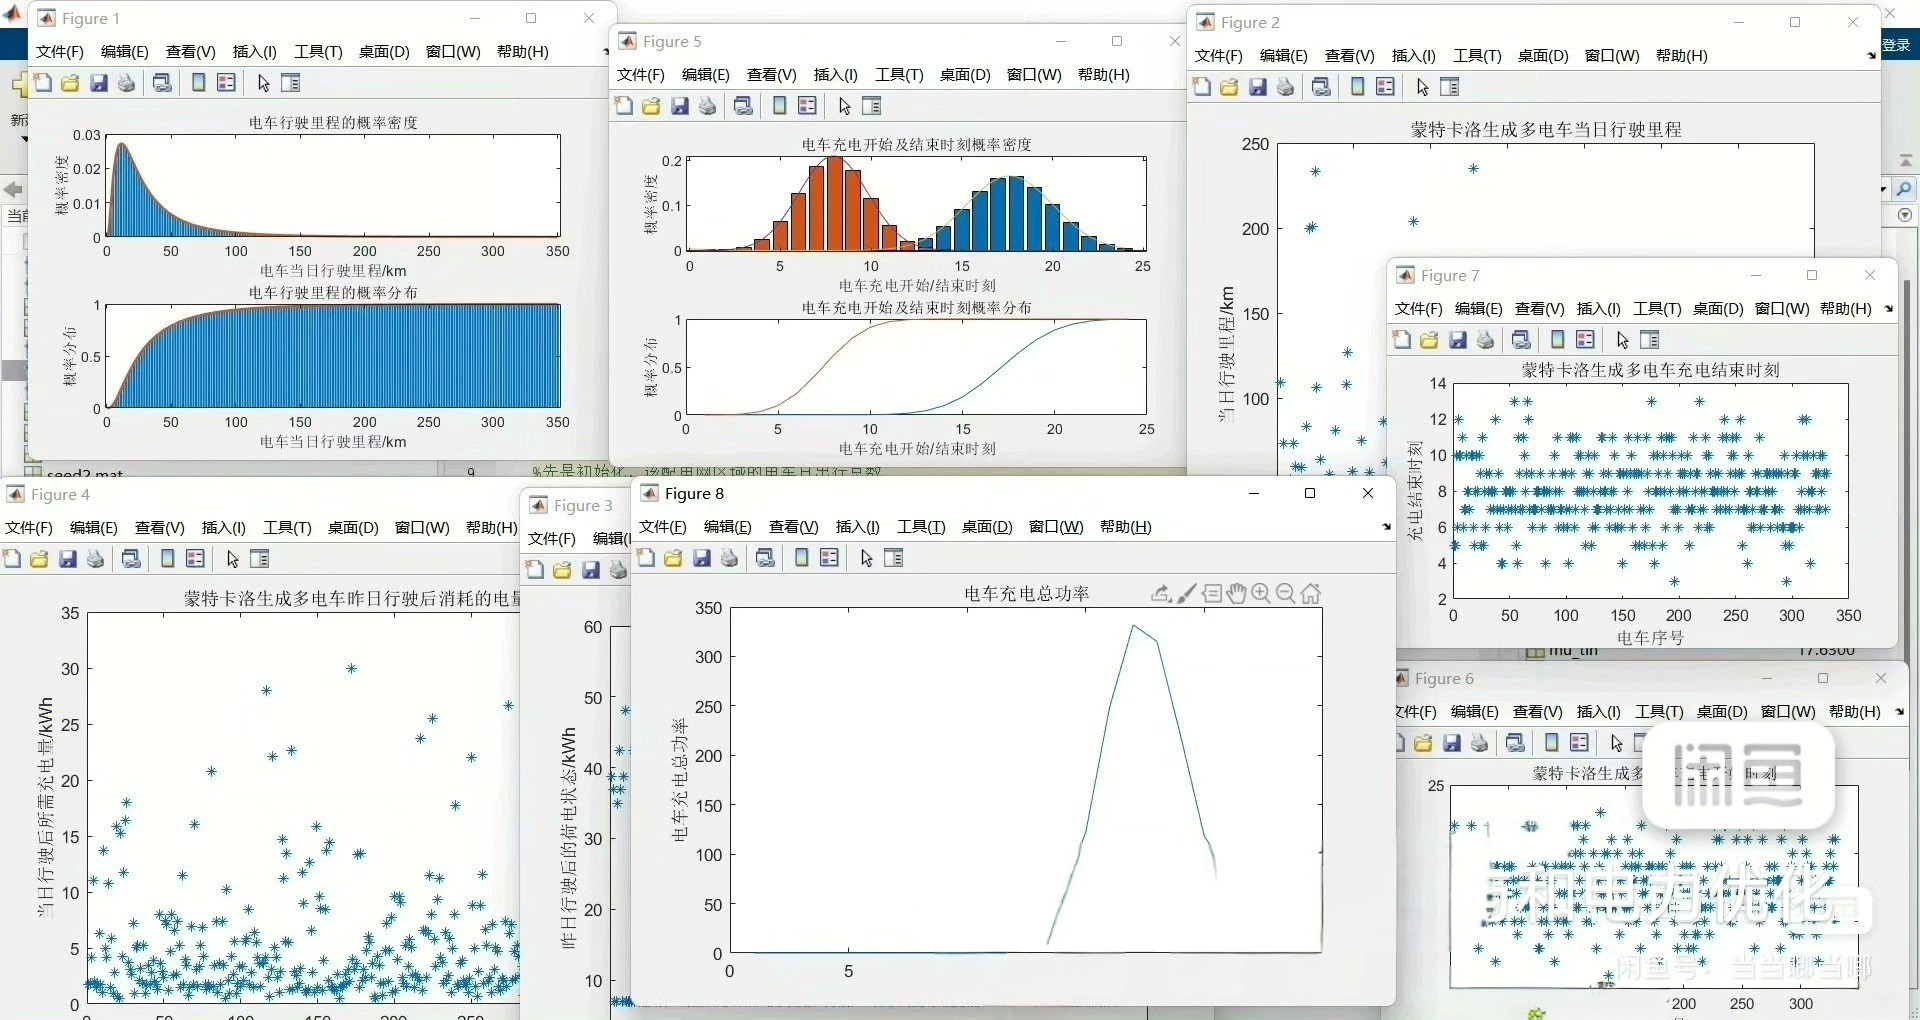Screen dimensions: 1920x1020
Task: Save Figure 5 using the floppy disk icon
Action: point(680,106)
